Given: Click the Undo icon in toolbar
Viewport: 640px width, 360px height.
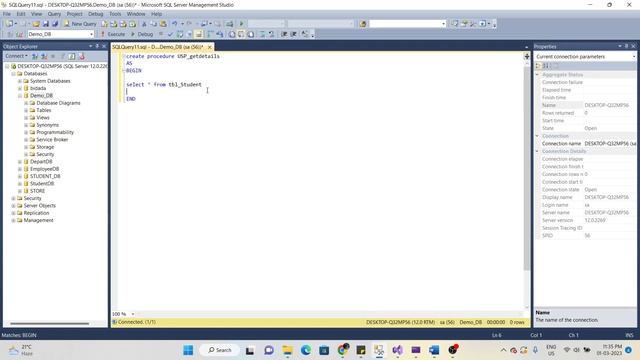Looking at the screenshot, I should click(175, 24).
